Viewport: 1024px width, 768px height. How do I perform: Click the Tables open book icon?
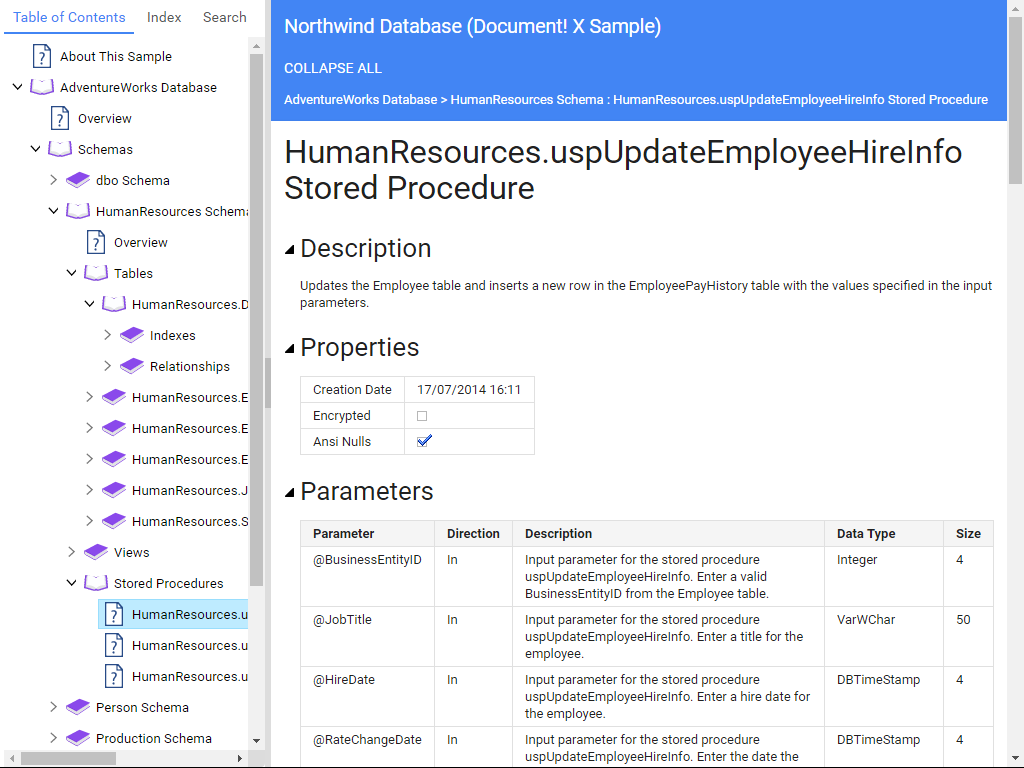95,273
